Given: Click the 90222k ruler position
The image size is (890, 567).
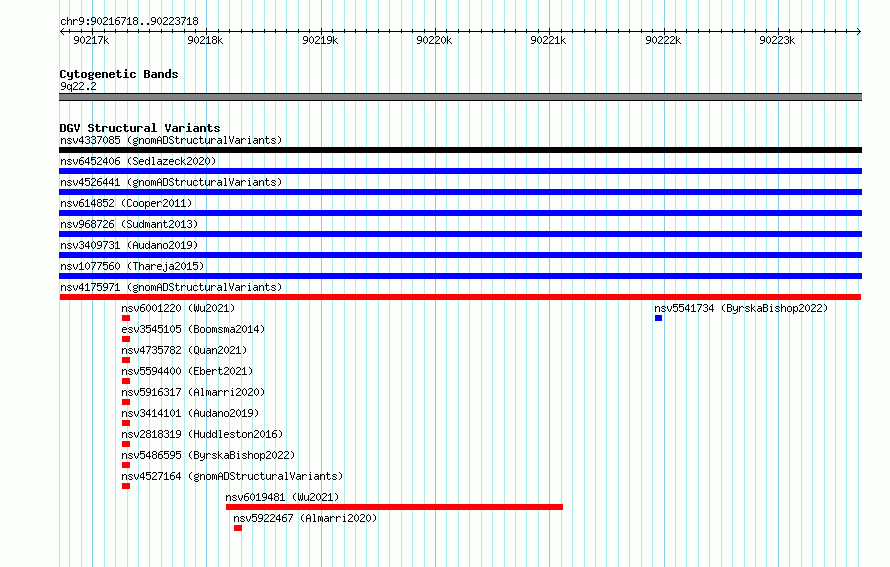Looking at the screenshot, I should click(663, 40).
